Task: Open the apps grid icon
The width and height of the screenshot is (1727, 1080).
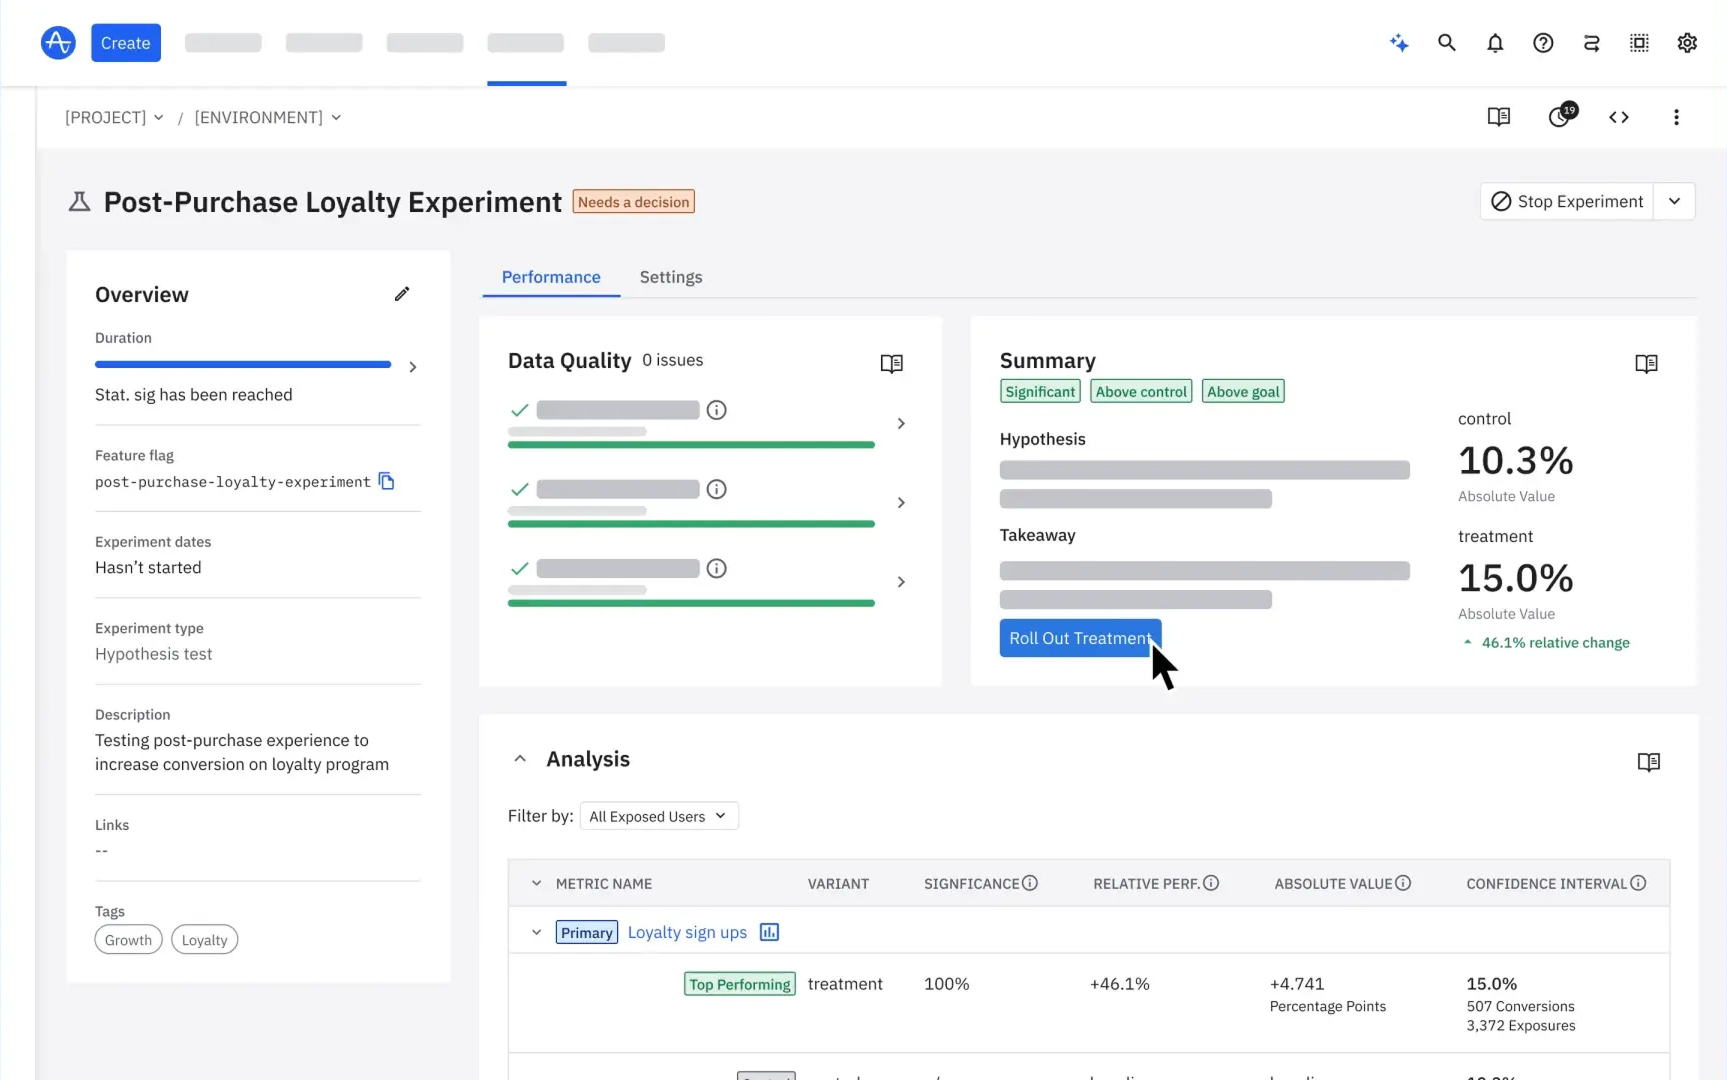Action: click(1639, 43)
